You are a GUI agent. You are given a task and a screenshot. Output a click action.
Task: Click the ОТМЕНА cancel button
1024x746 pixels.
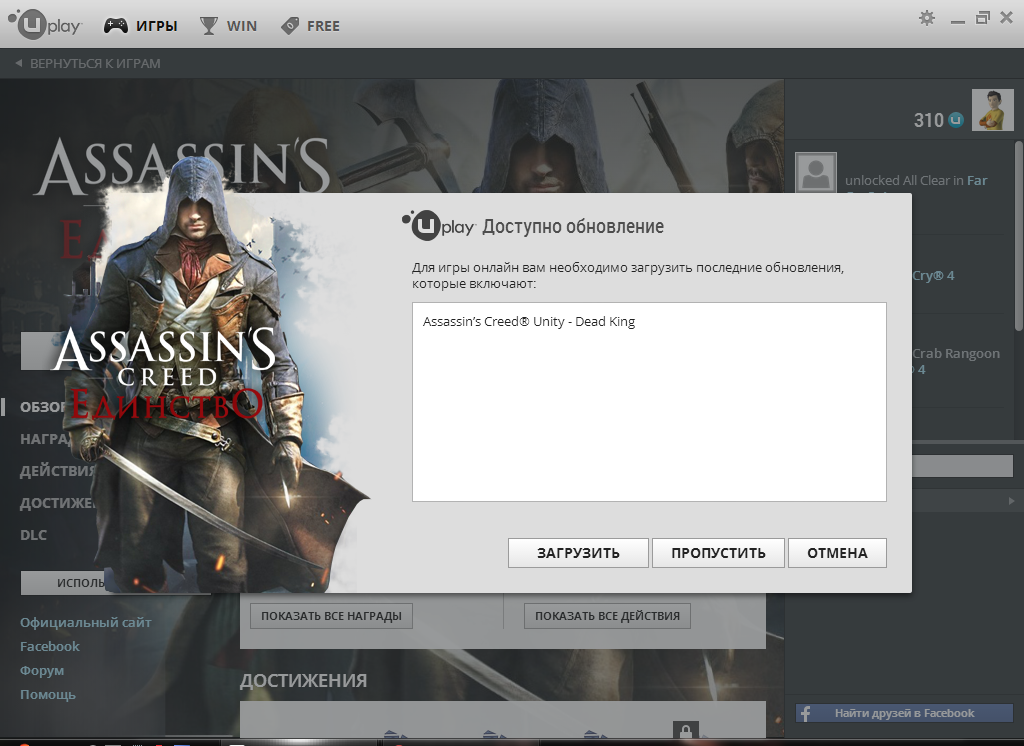[x=837, y=553]
